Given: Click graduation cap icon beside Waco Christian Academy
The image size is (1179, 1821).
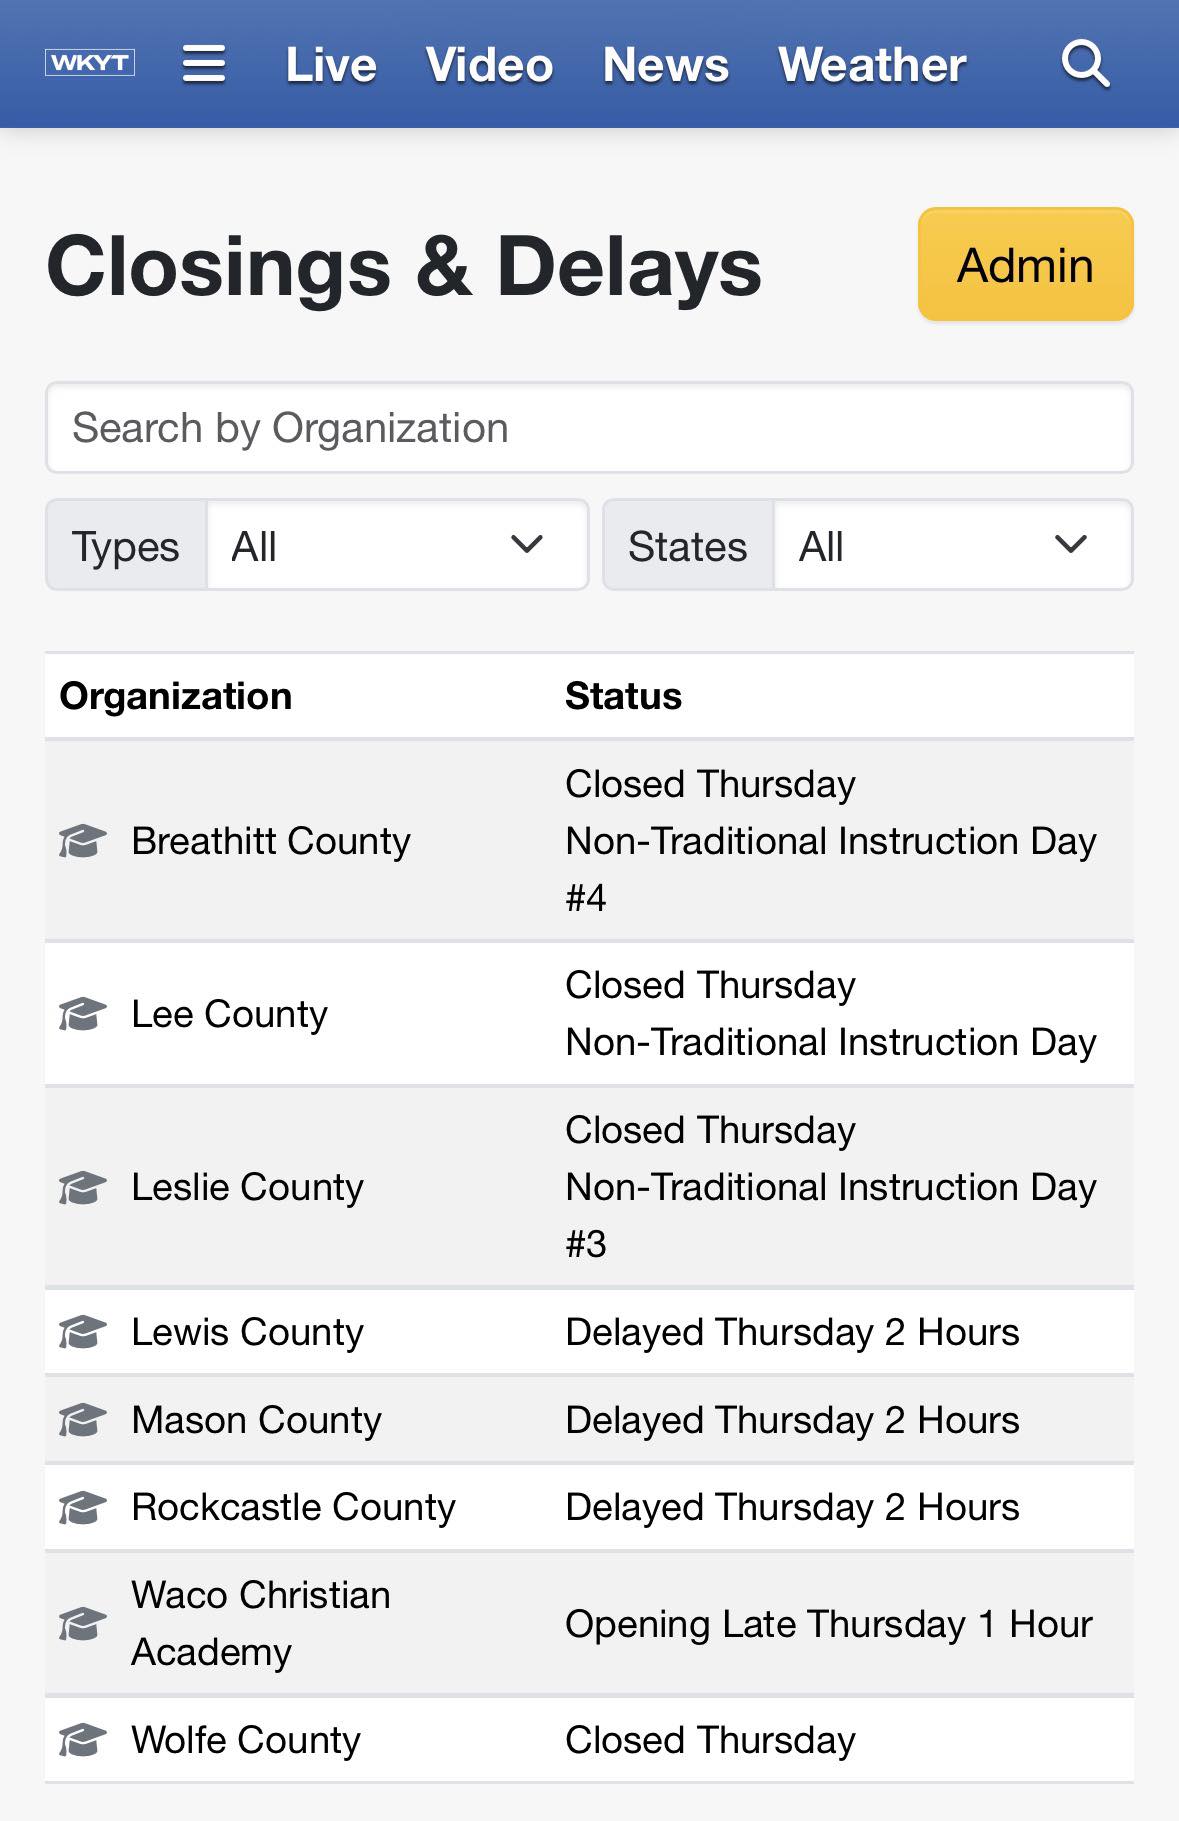Looking at the screenshot, I should (82, 1624).
